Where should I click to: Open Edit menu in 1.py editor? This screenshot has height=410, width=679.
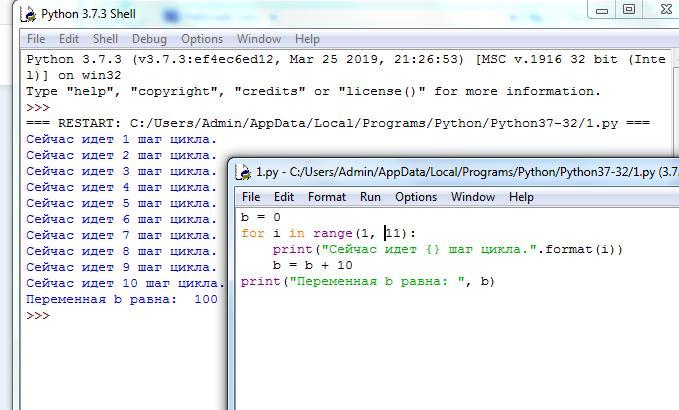(x=284, y=197)
